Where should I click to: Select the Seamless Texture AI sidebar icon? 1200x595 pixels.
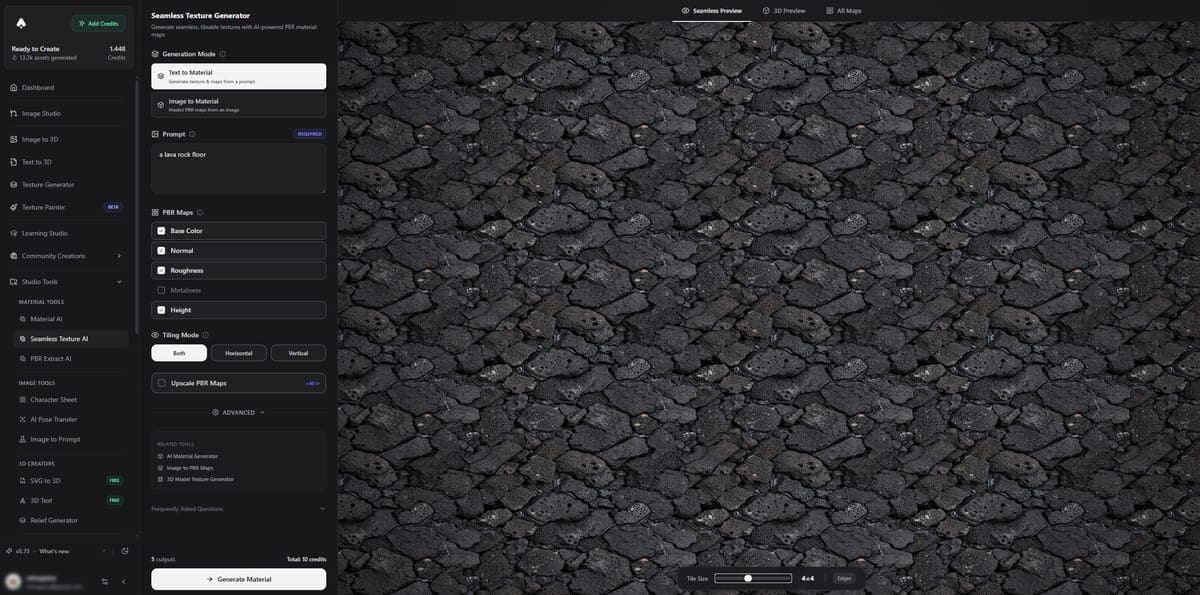point(23,339)
